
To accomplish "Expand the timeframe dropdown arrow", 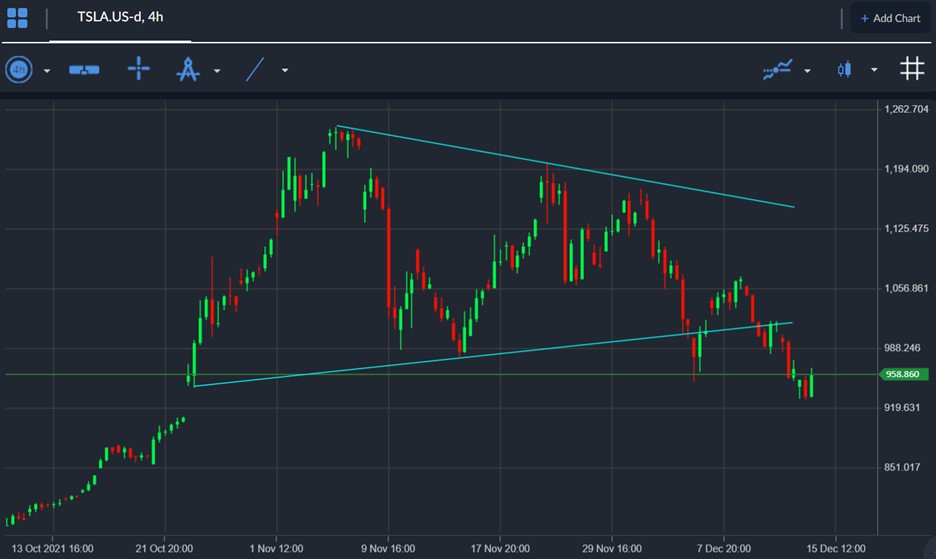I will pyautogui.click(x=47, y=71).
